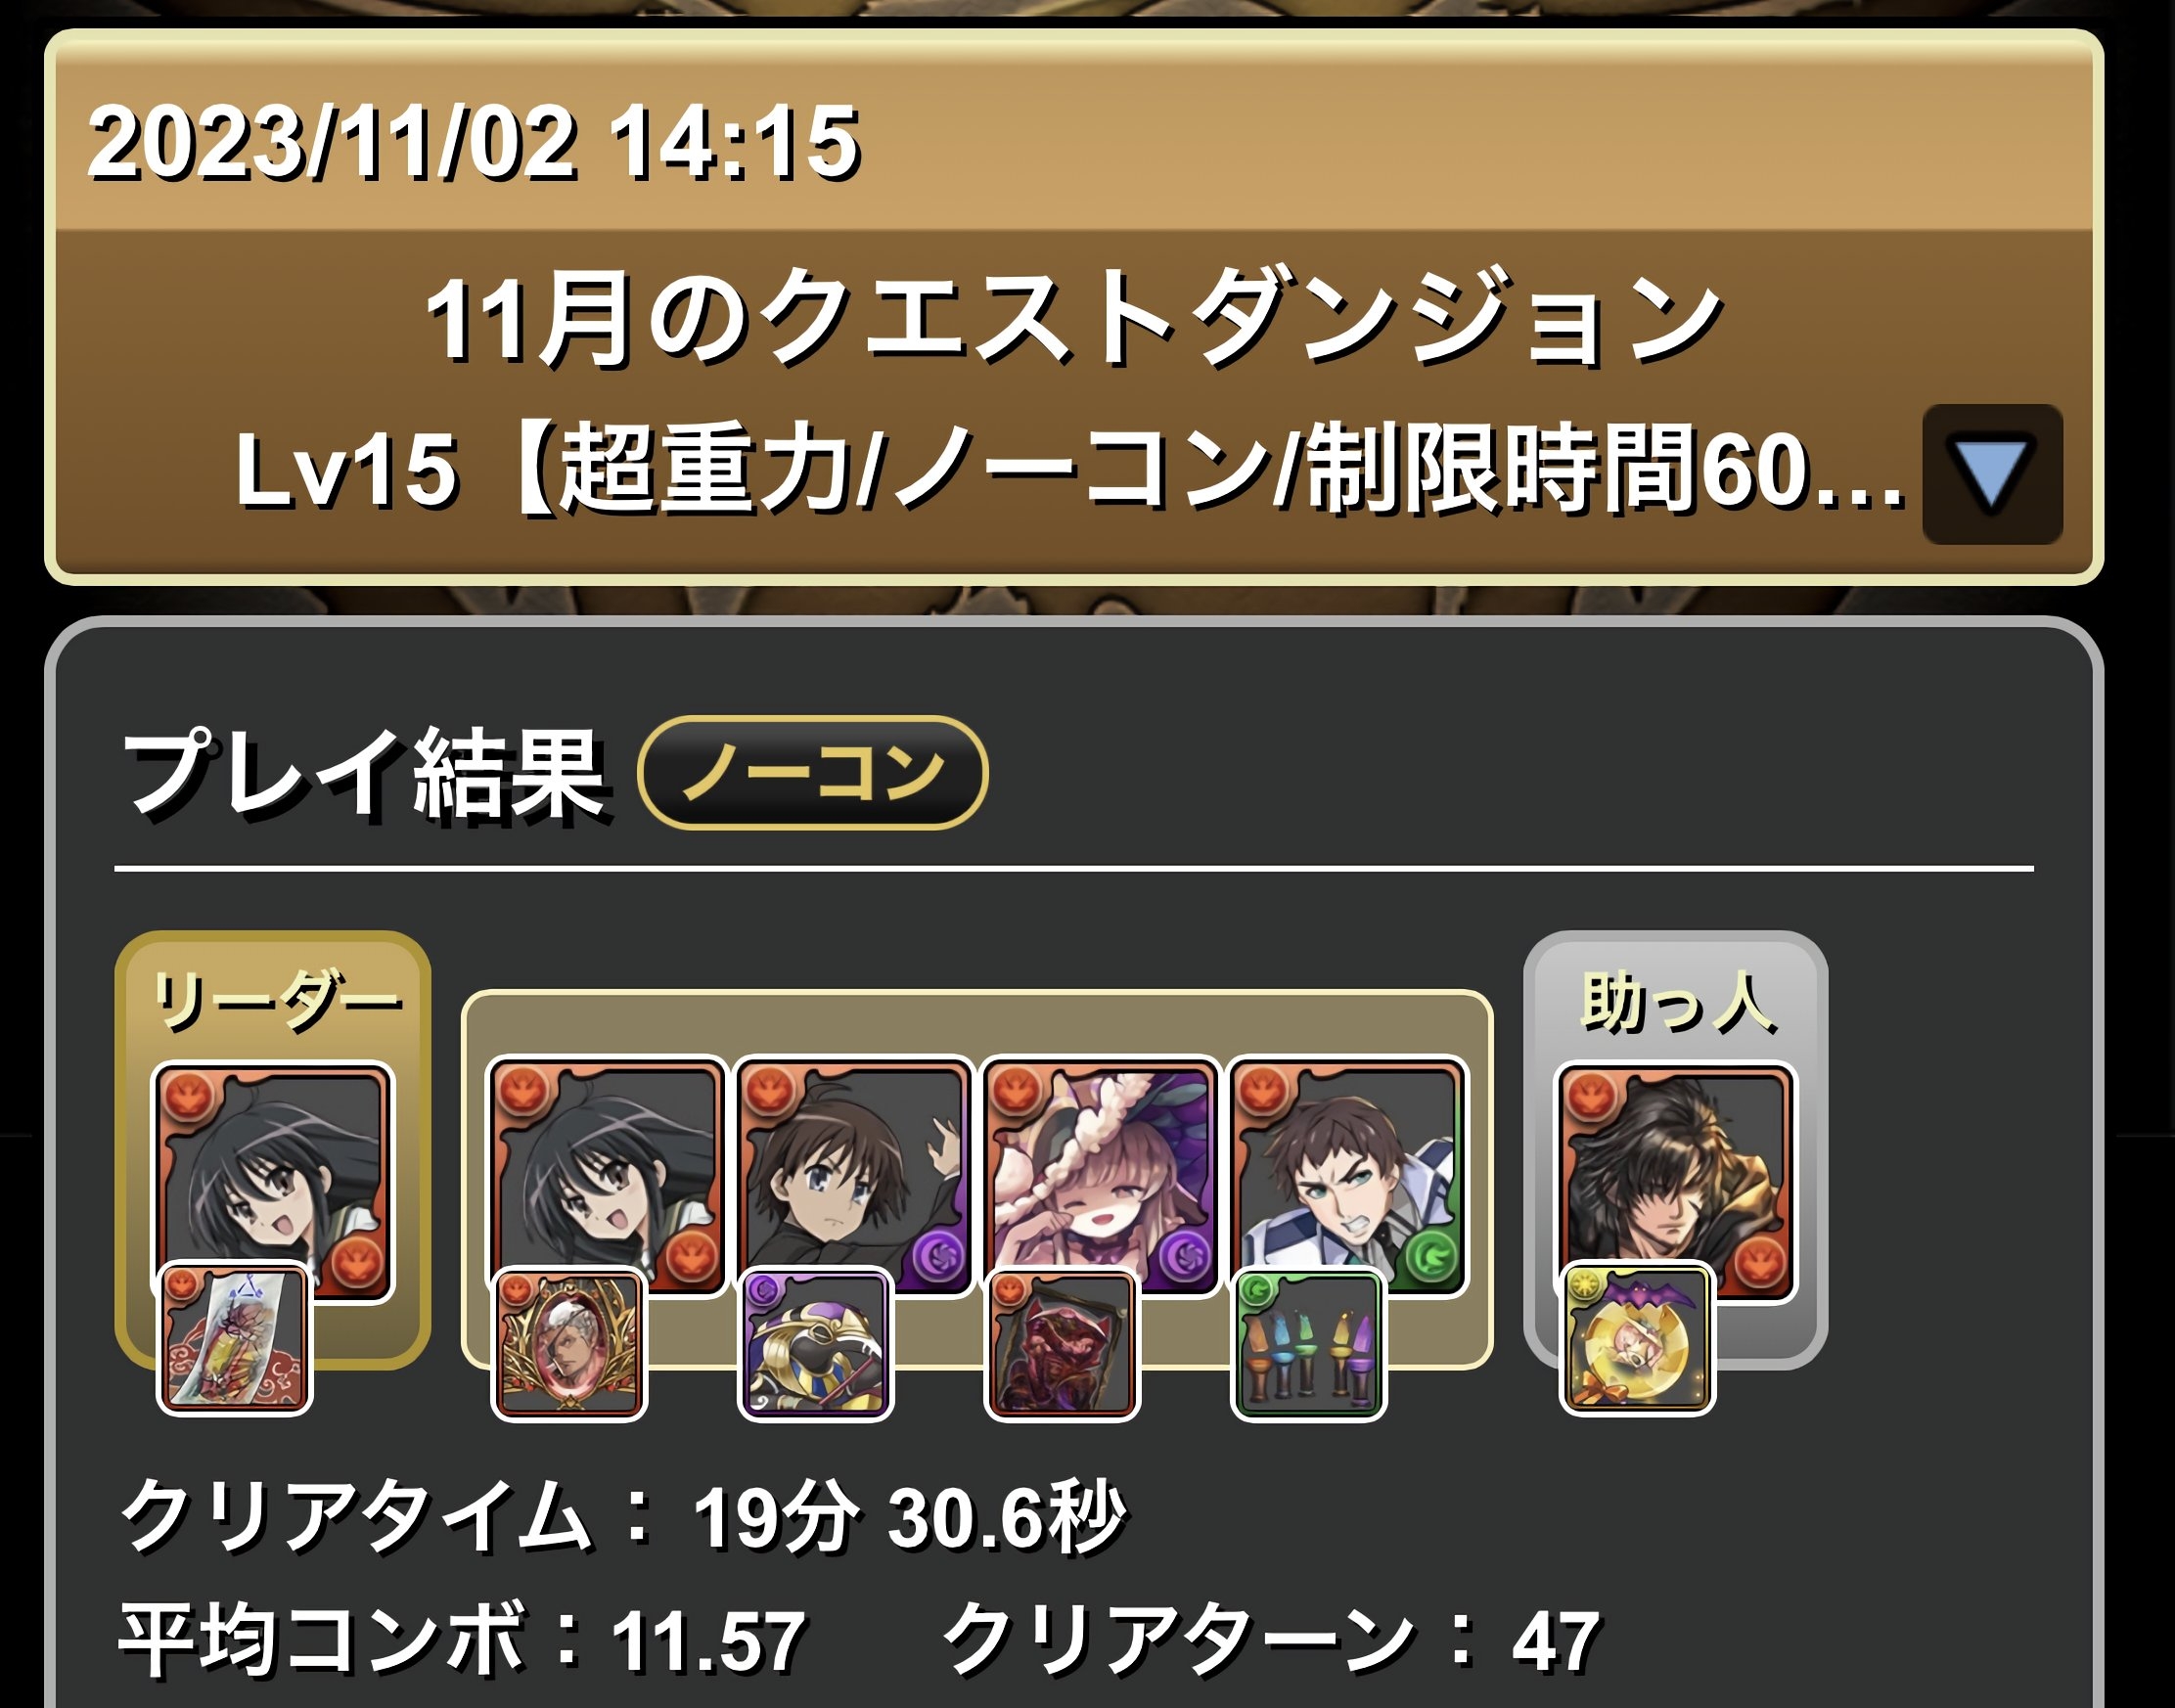Open the golden mirror portrait assist icon
Viewport: 2175px width, 1708px height.
(569, 1344)
